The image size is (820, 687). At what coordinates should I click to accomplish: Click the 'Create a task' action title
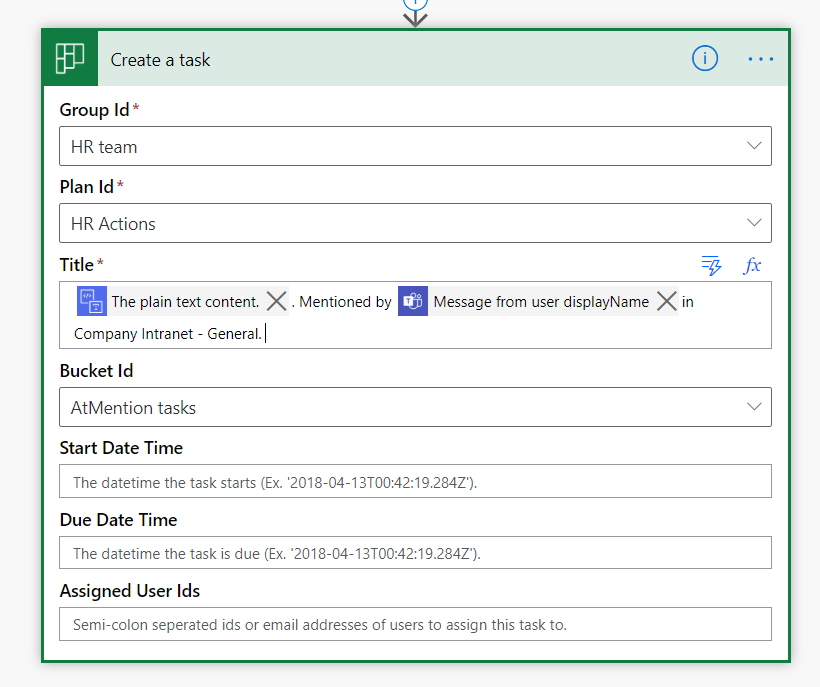[161, 60]
